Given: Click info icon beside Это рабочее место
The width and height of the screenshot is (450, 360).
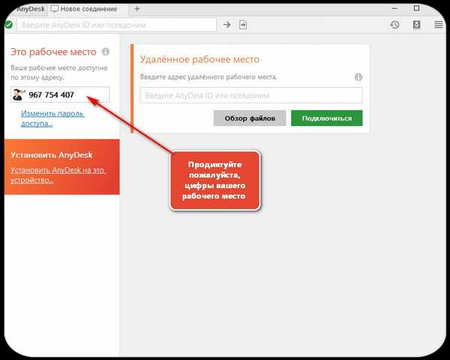Looking at the screenshot, I should coord(106,52).
